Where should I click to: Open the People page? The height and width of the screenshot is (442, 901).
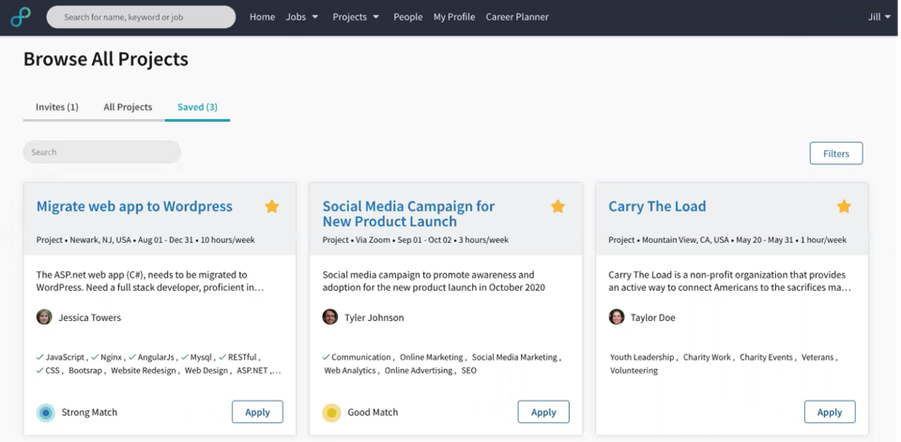click(x=408, y=17)
